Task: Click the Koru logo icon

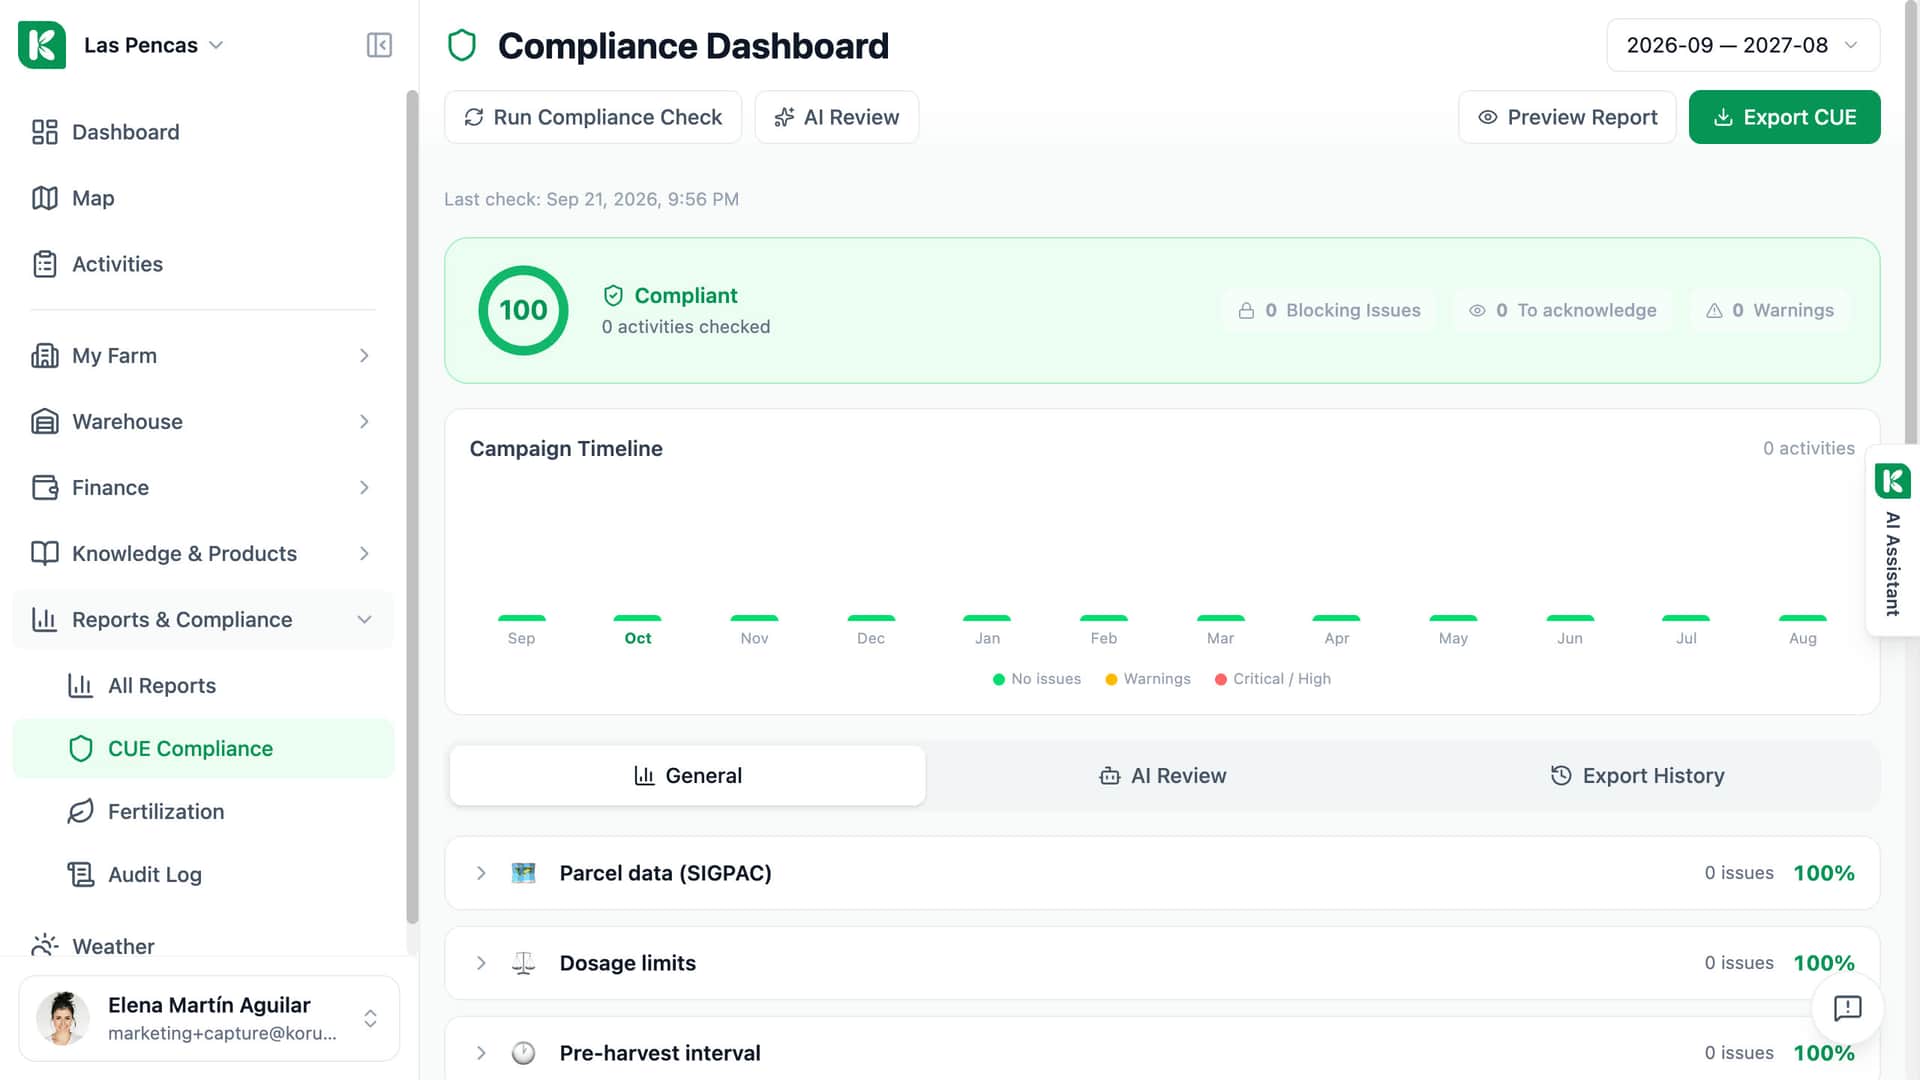Action: tap(42, 45)
